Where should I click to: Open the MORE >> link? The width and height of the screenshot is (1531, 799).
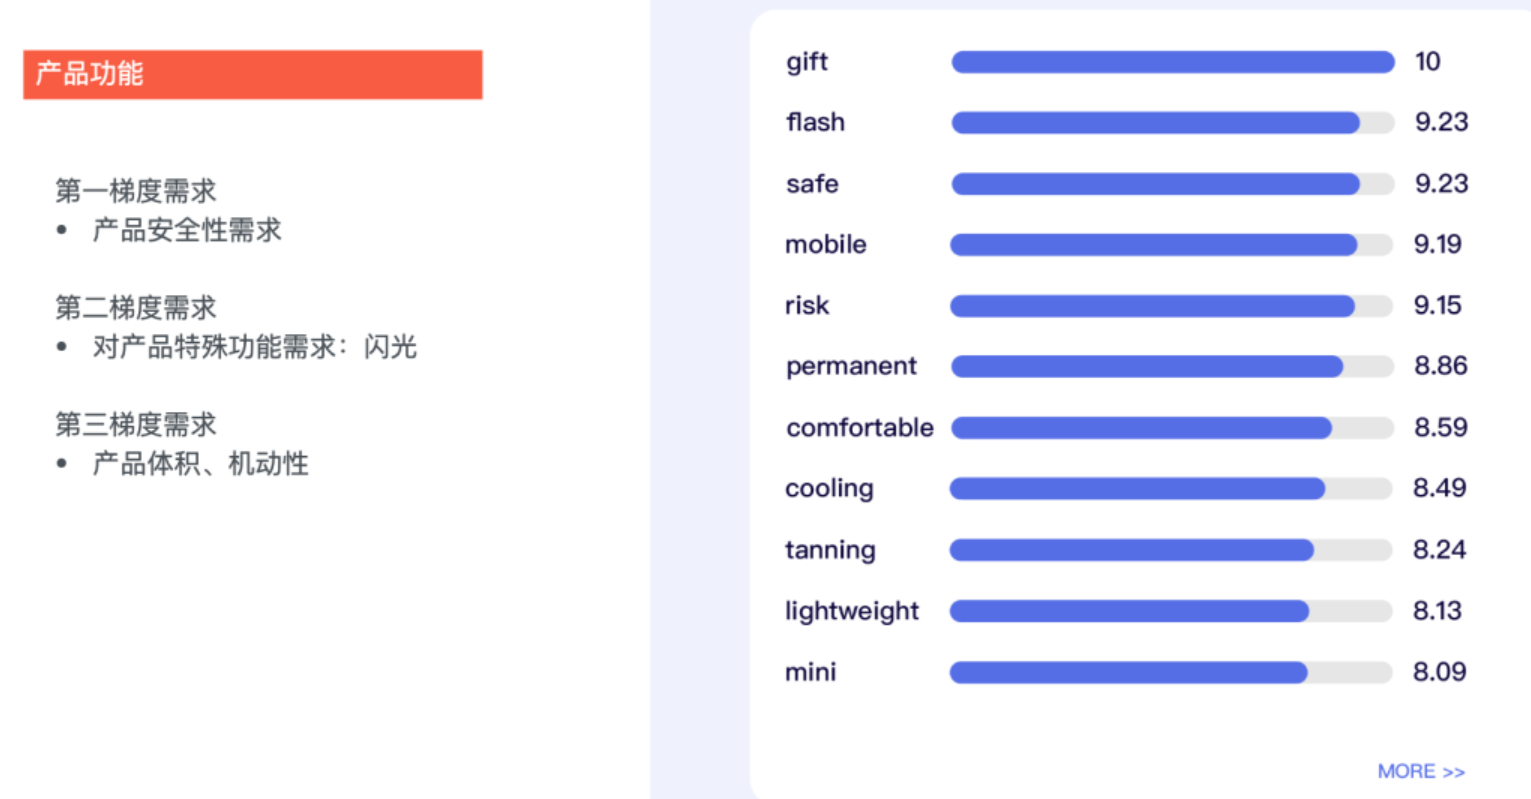[x=1421, y=771]
